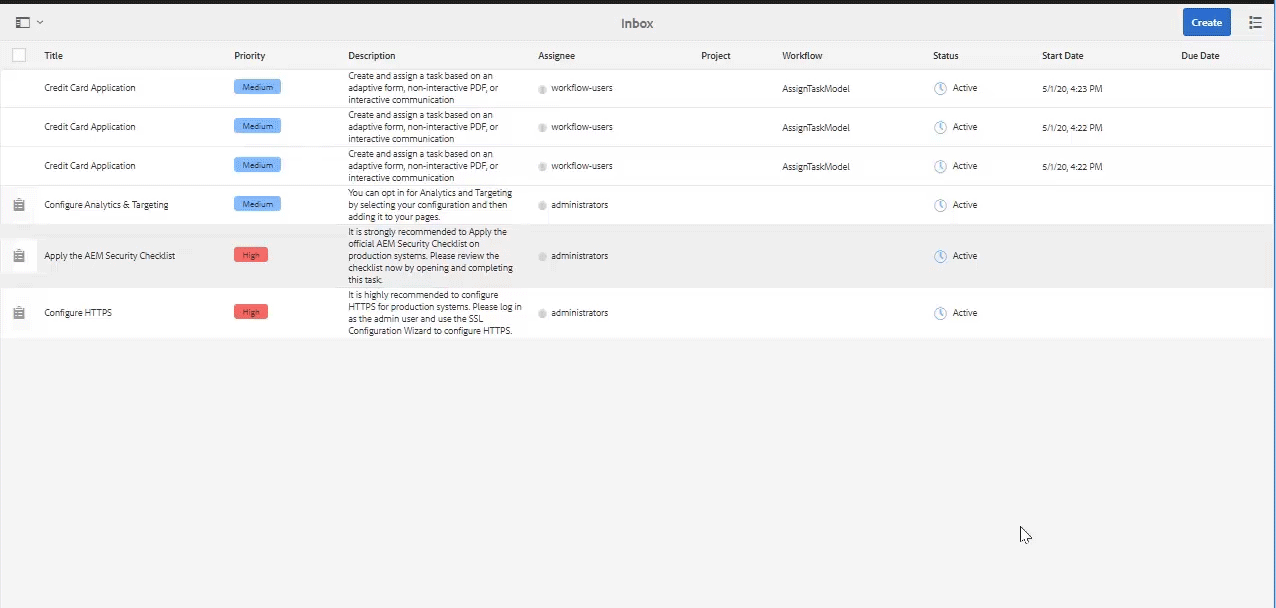1276x608 pixels.
Task: Click the Assignee column header
Action: [x=557, y=56]
